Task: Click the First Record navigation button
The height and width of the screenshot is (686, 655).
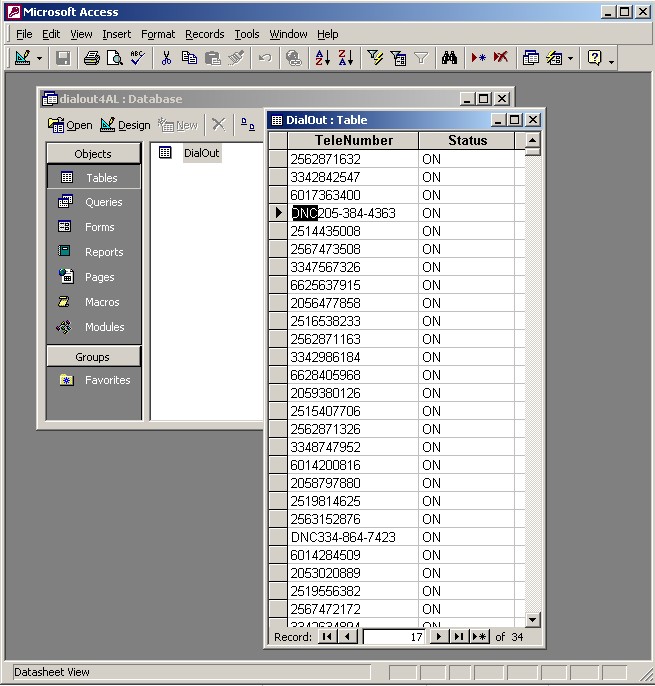Action: click(x=326, y=637)
